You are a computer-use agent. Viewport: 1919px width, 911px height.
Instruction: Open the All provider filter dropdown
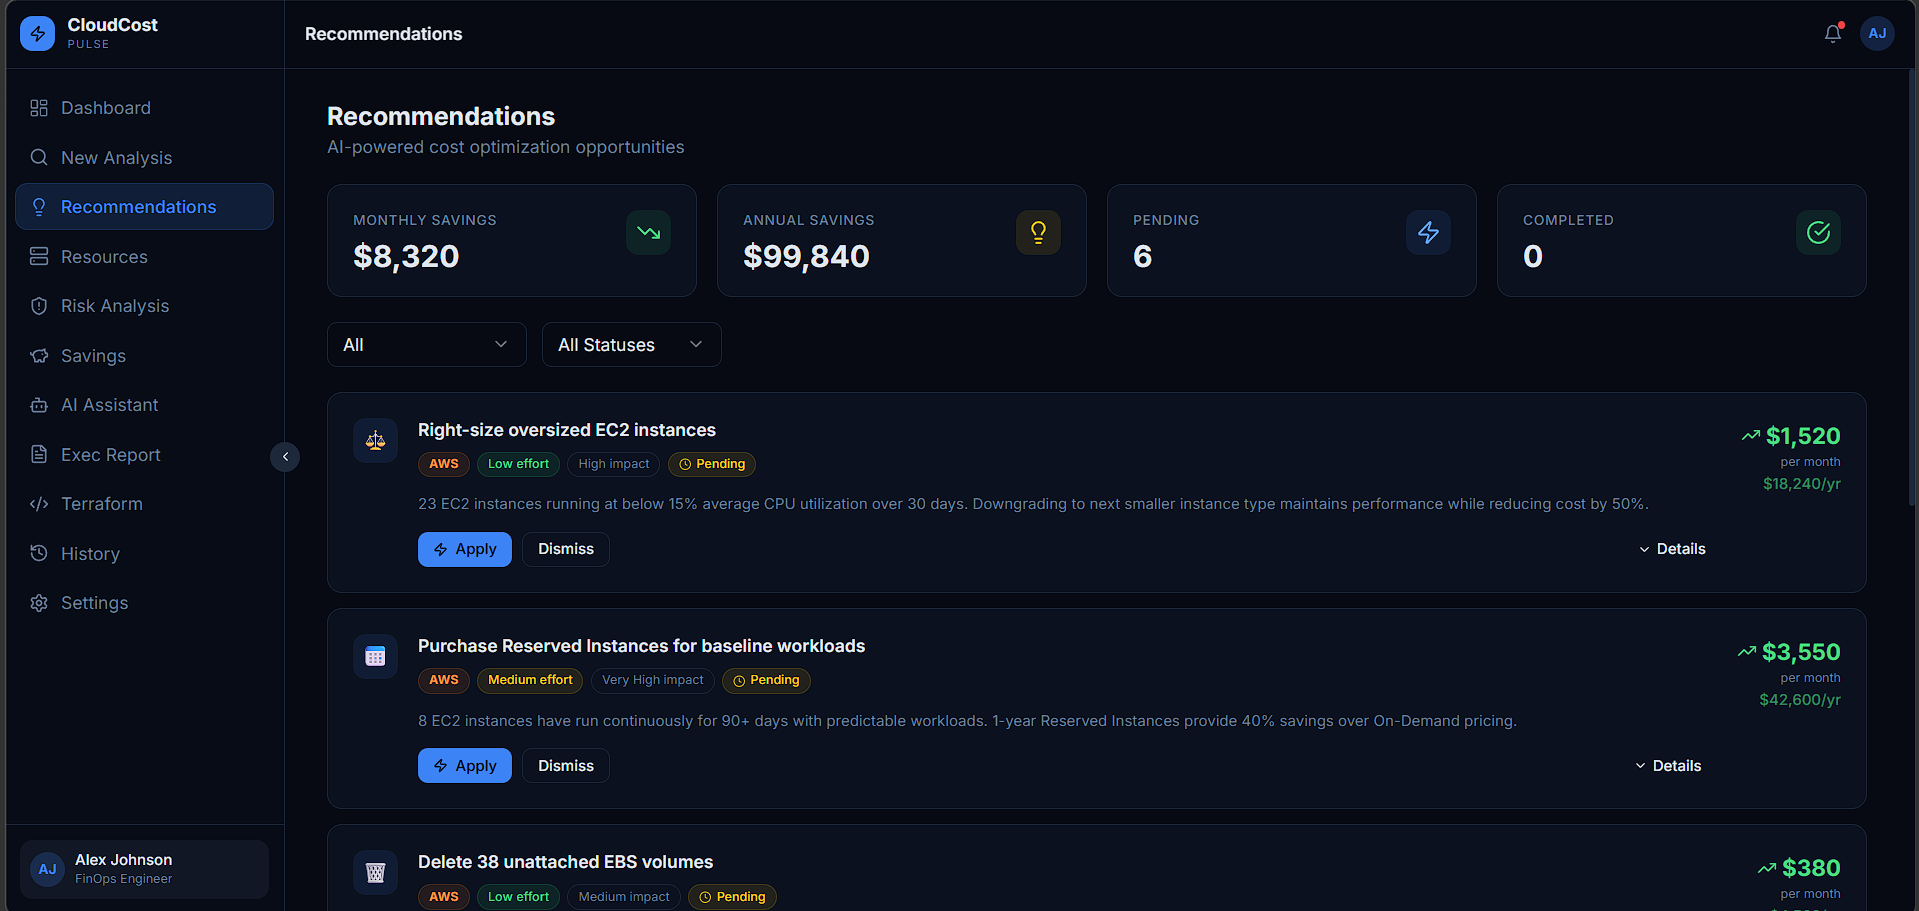(427, 345)
